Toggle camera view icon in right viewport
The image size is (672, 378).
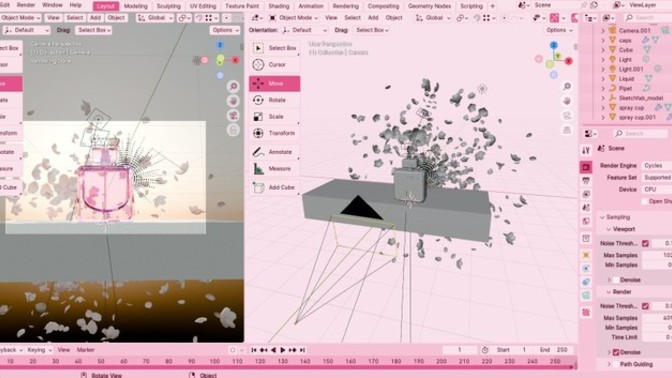(x=567, y=116)
